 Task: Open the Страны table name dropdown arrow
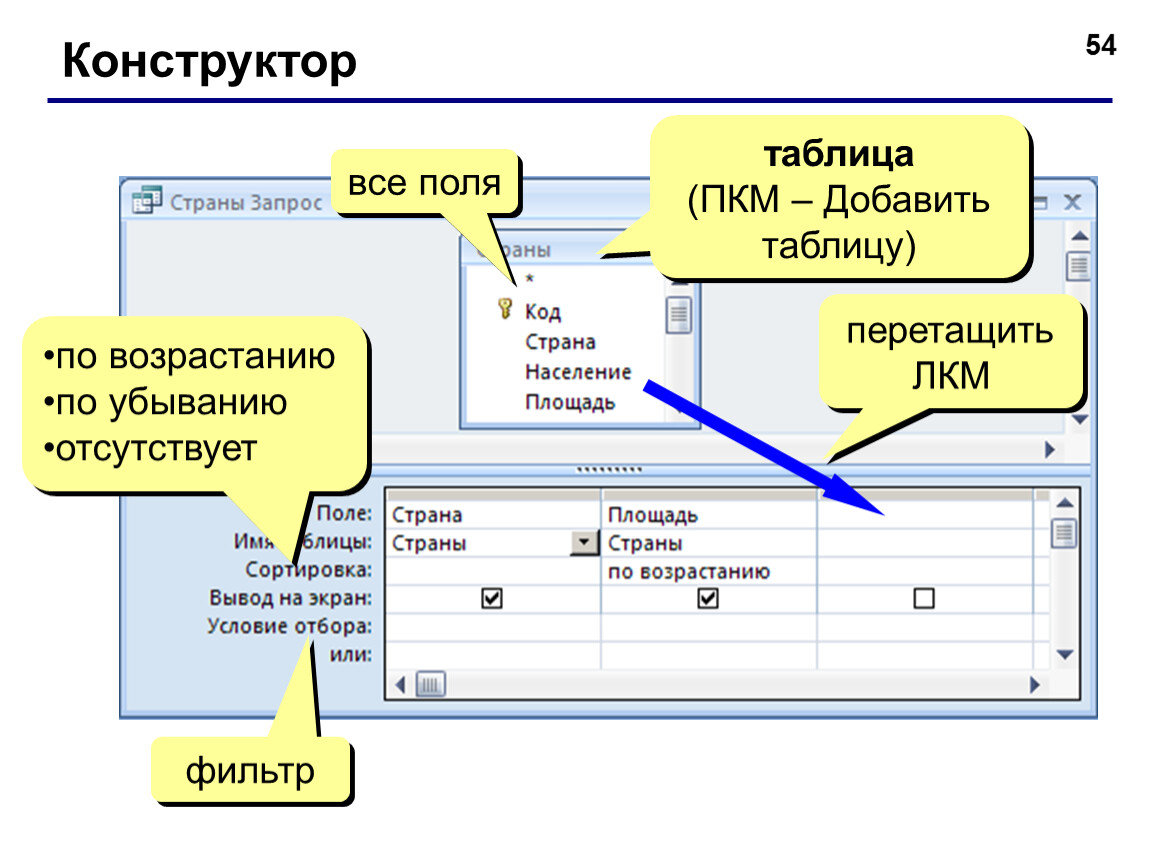click(x=584, y=543)
